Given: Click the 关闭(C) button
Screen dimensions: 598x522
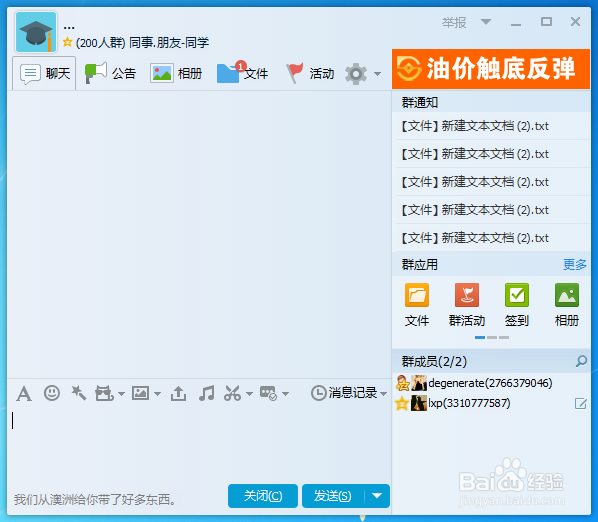Looking at the screenshot, I should (x=263, y=496).
